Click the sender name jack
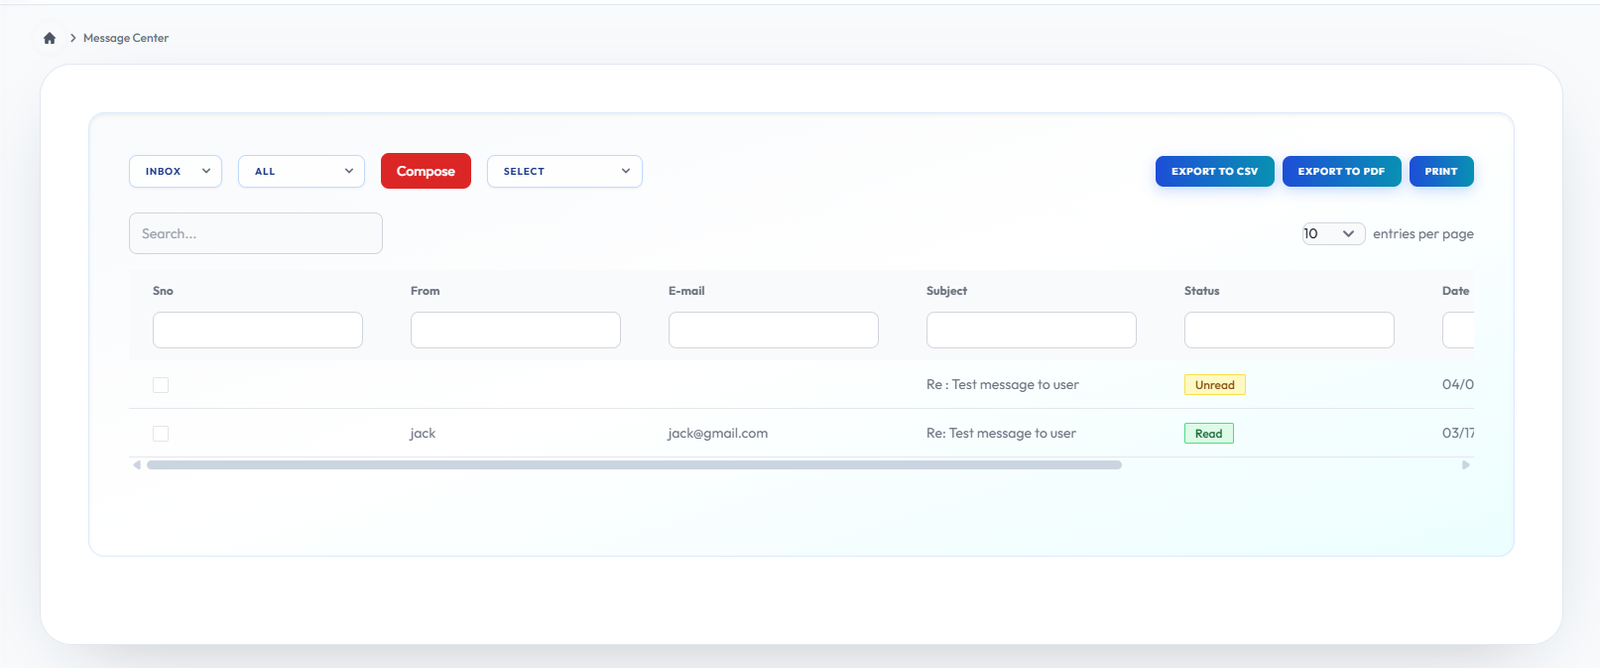This screenshot has height=668, width=1600. [423, 433]
